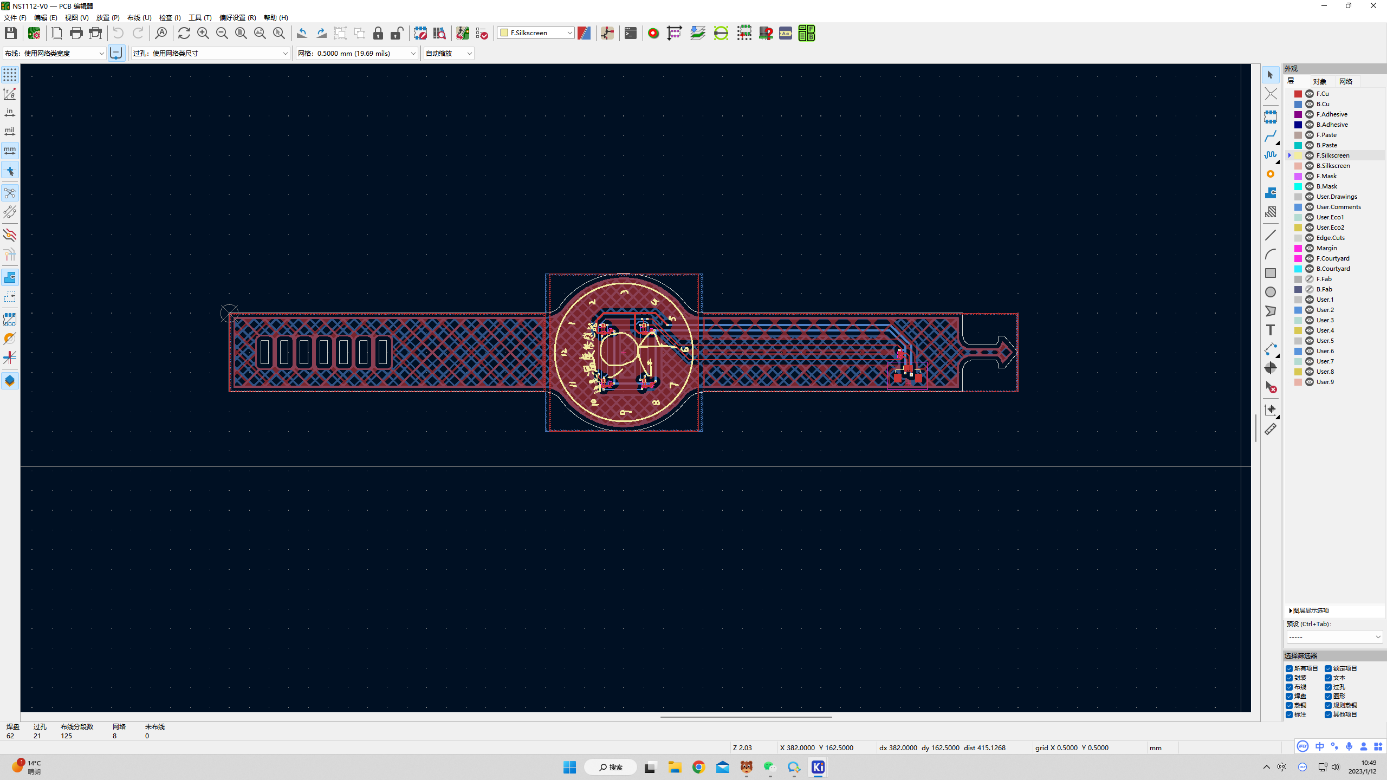Select the measure ruler tool
The height and width of the screenshot is (780, 1387).
[x=1271, y=428]
